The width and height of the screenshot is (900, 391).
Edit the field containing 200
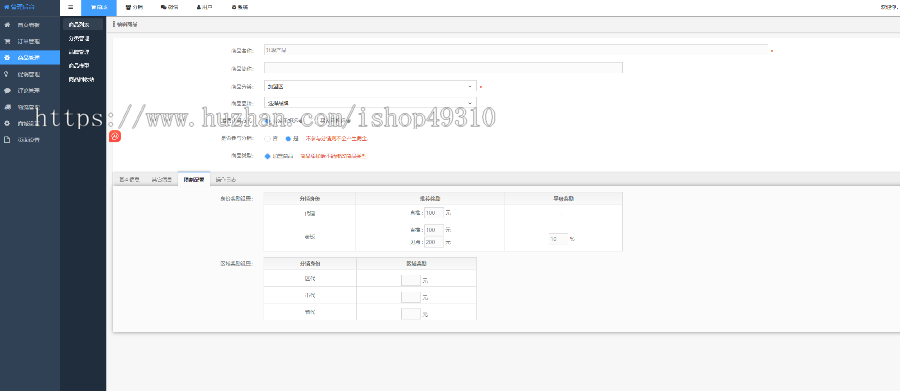pyautogui.click(x=433, y=242)
